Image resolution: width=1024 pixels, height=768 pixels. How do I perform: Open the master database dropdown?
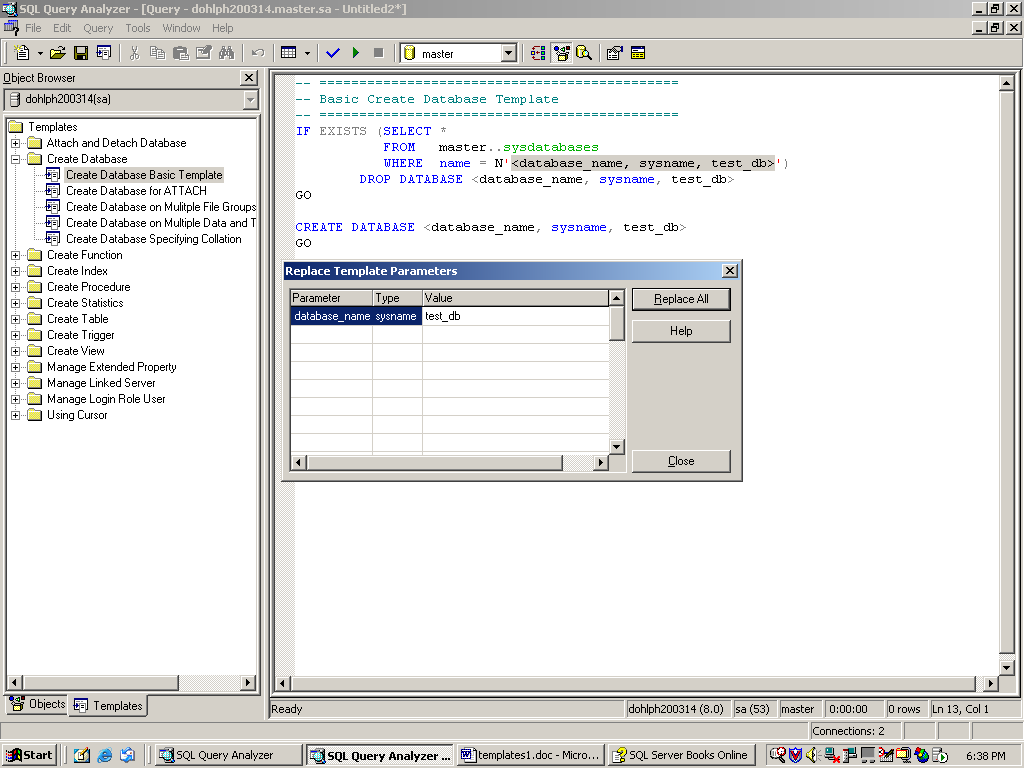508,53
